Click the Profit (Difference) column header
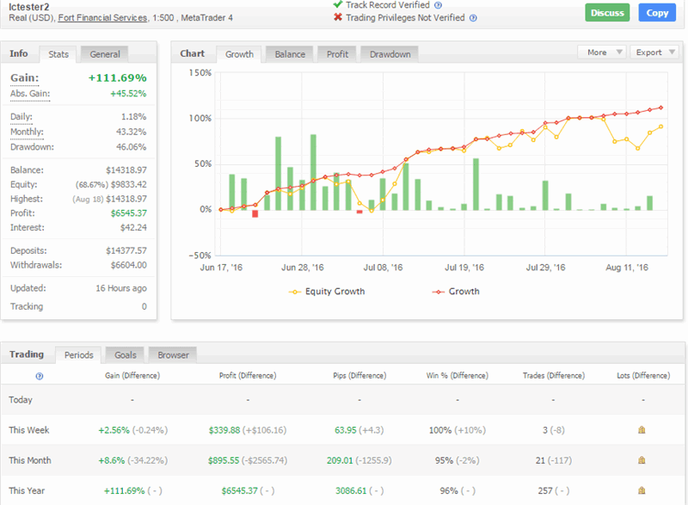Screen dimensions: 688x505 coord(248,376)
